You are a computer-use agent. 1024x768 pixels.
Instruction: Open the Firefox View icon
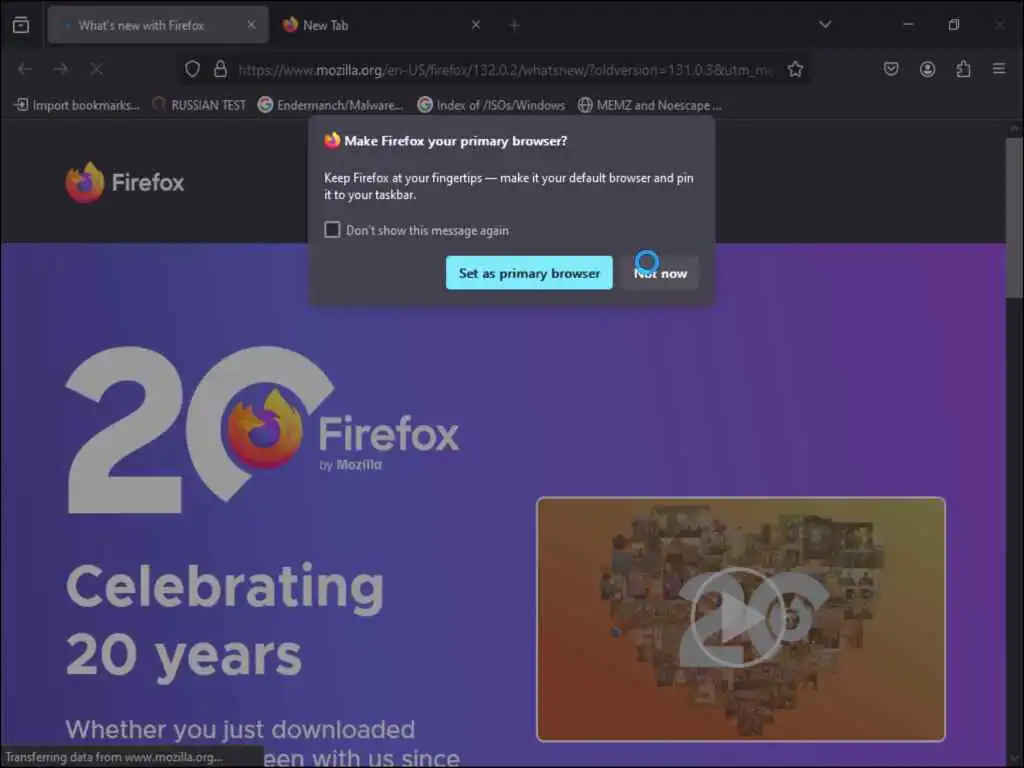tap(21, 25)
